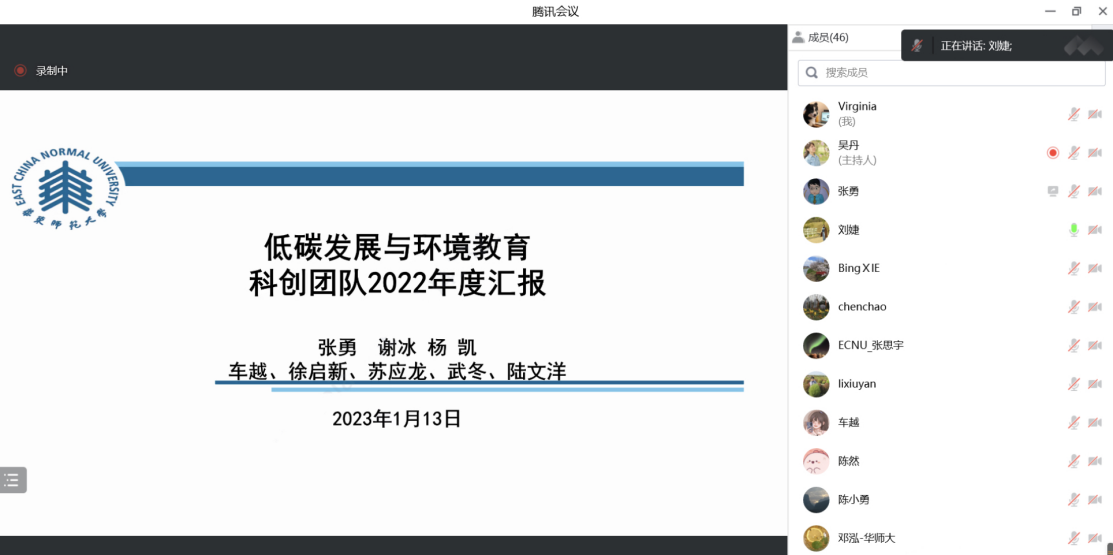Toggle the camera icon in Virginia's row
1113x555 pixels.
click(x=1094, y=114)
